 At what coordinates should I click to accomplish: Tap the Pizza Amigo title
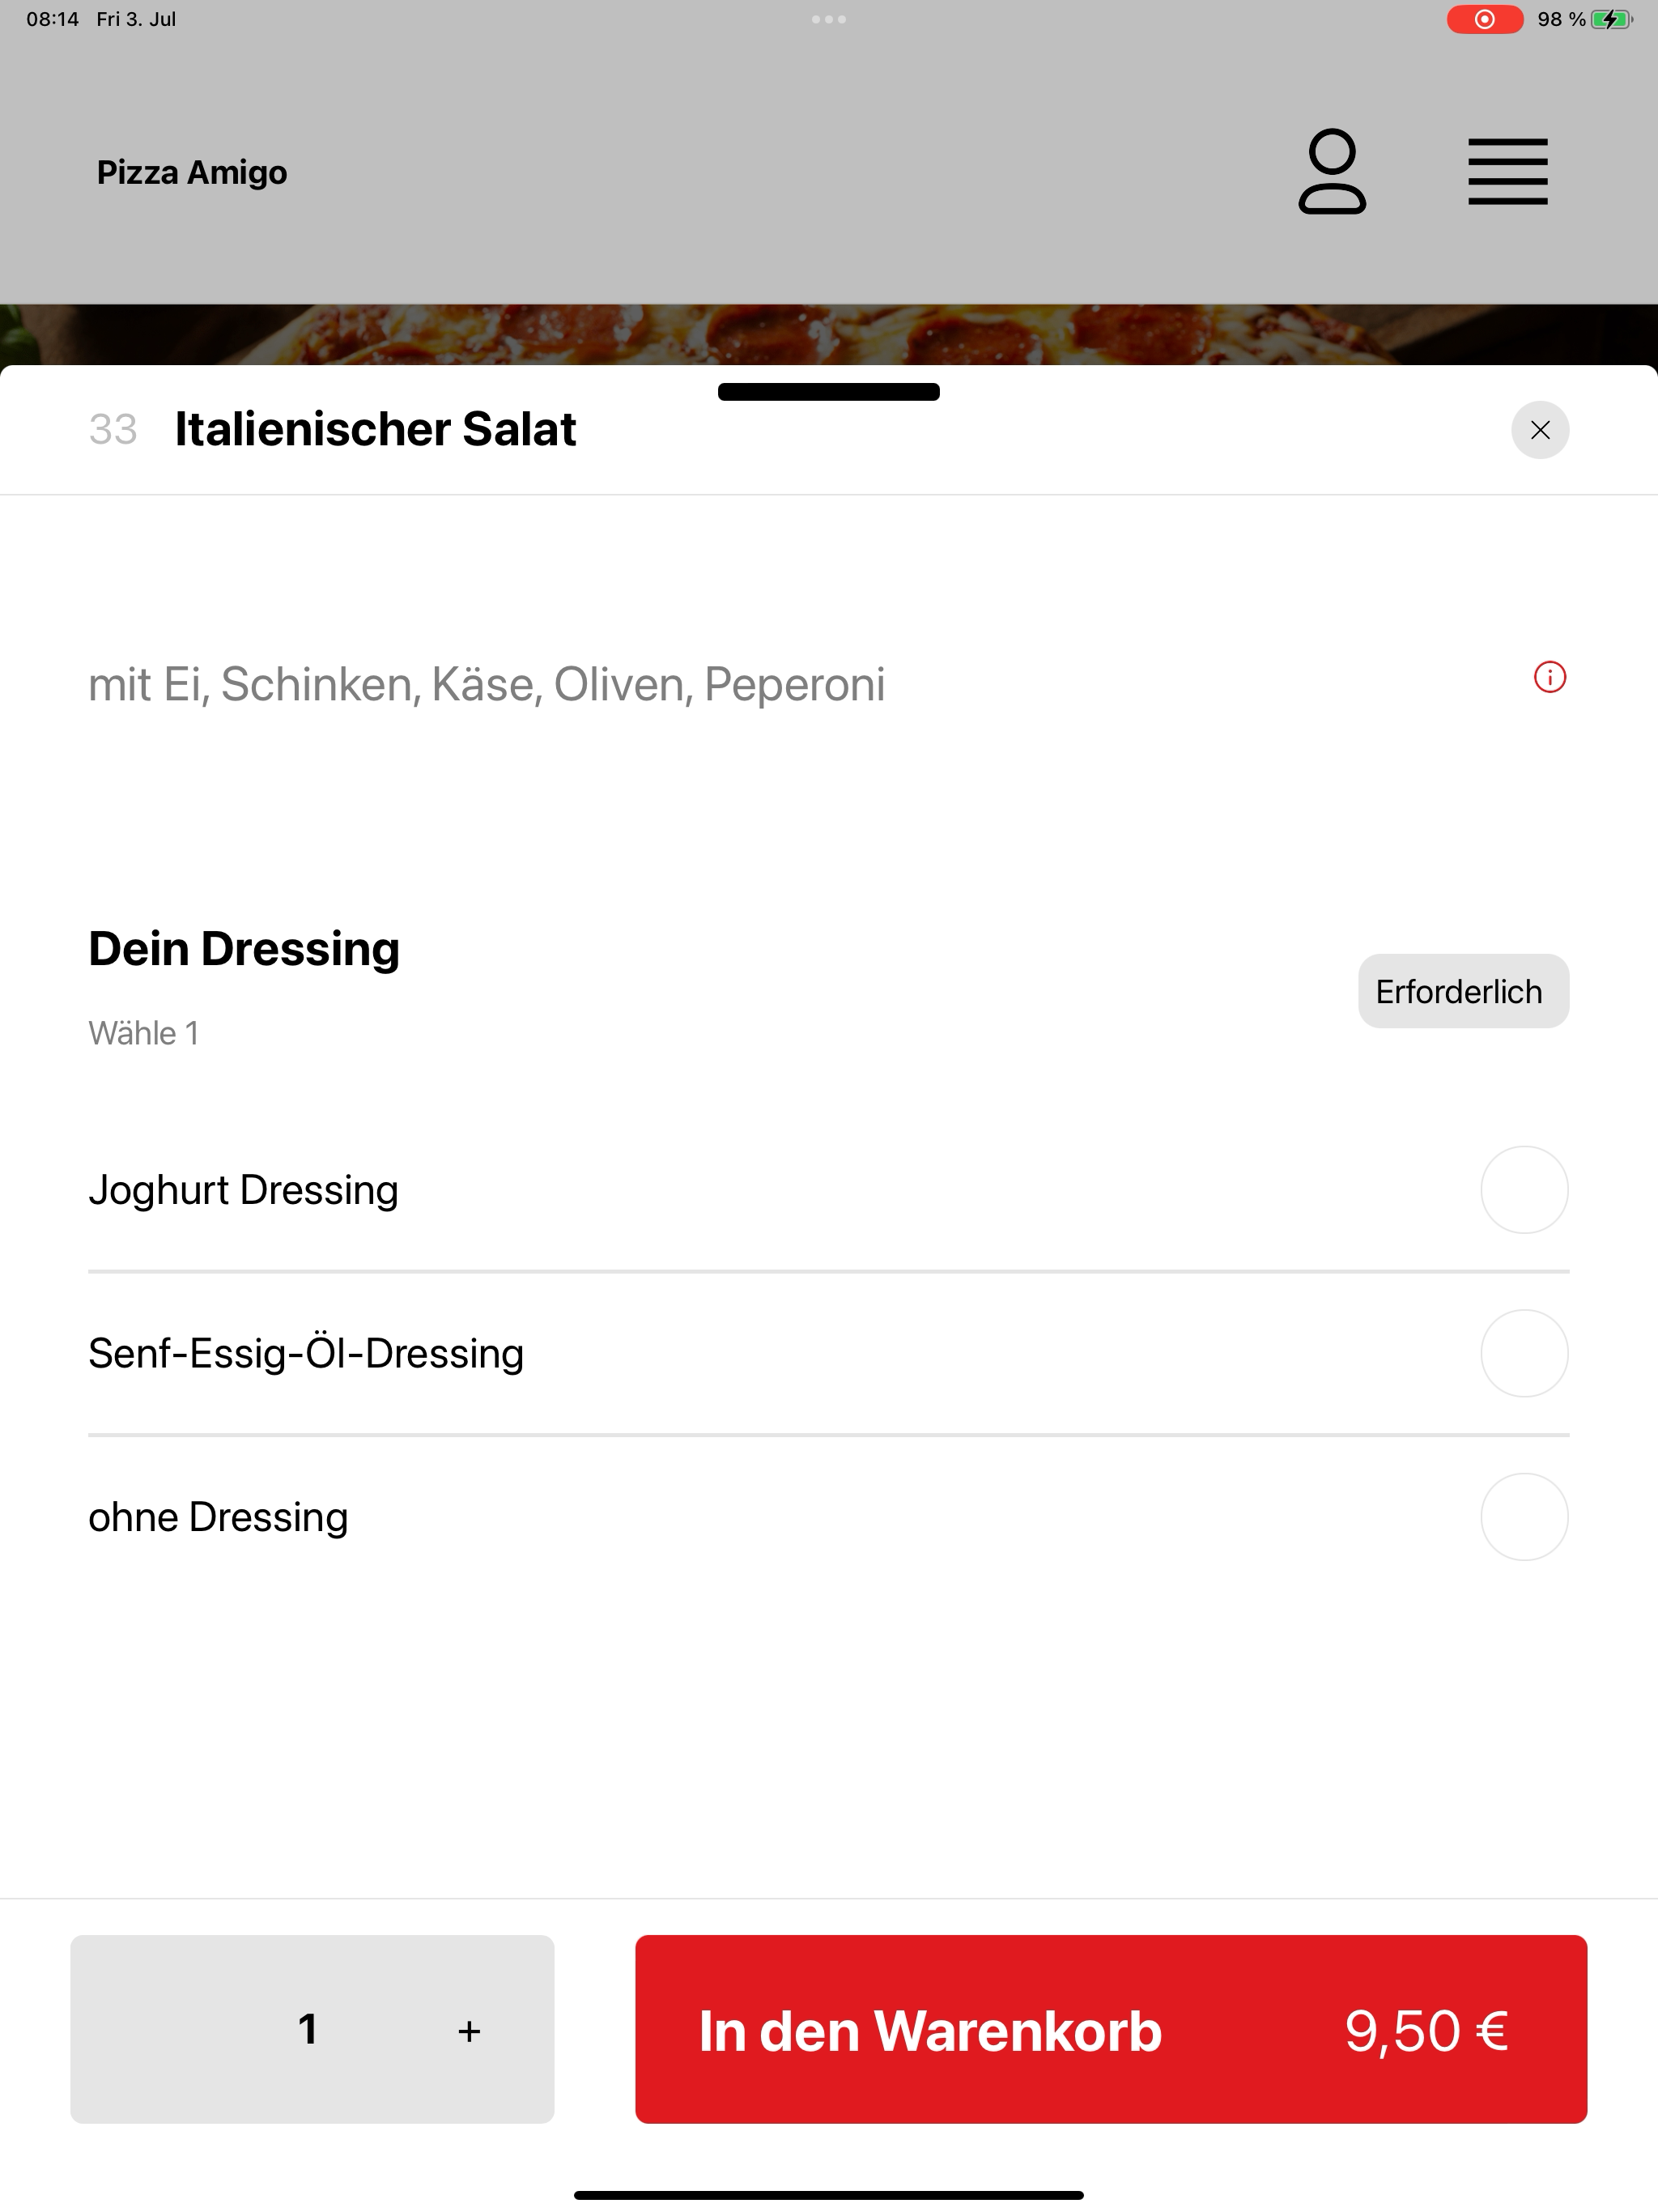point(192,172)
